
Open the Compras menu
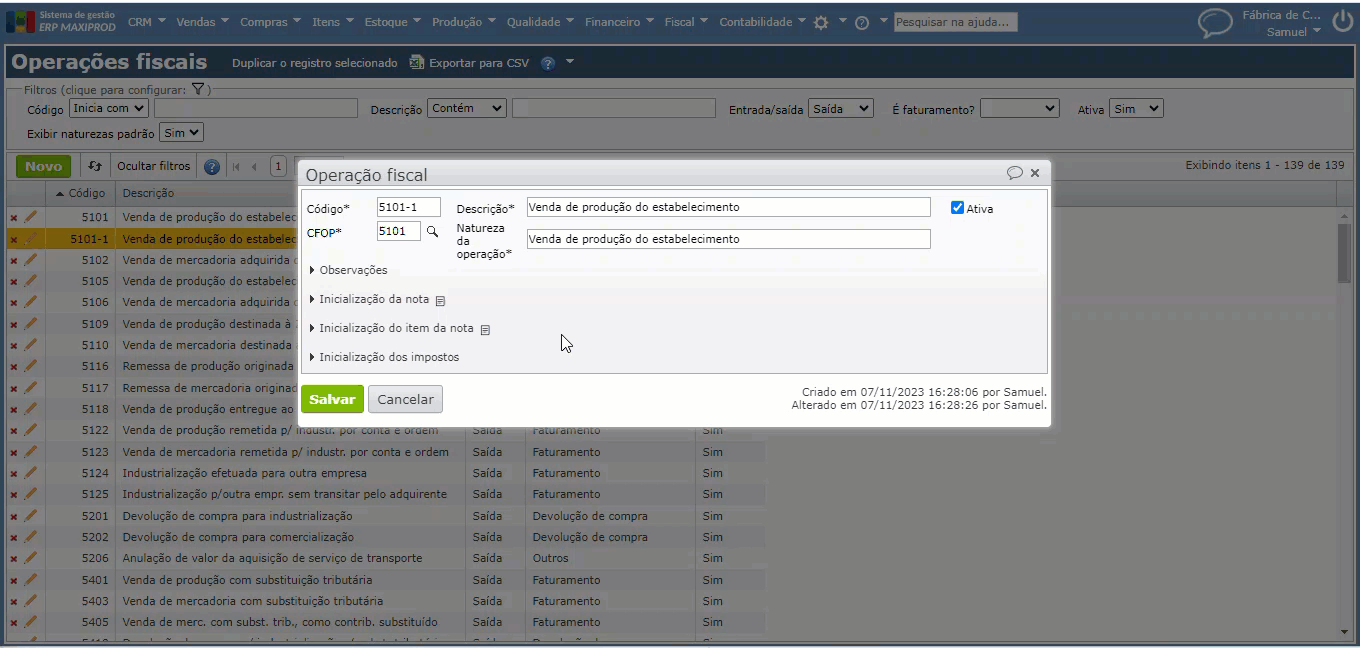pos(270,22)
